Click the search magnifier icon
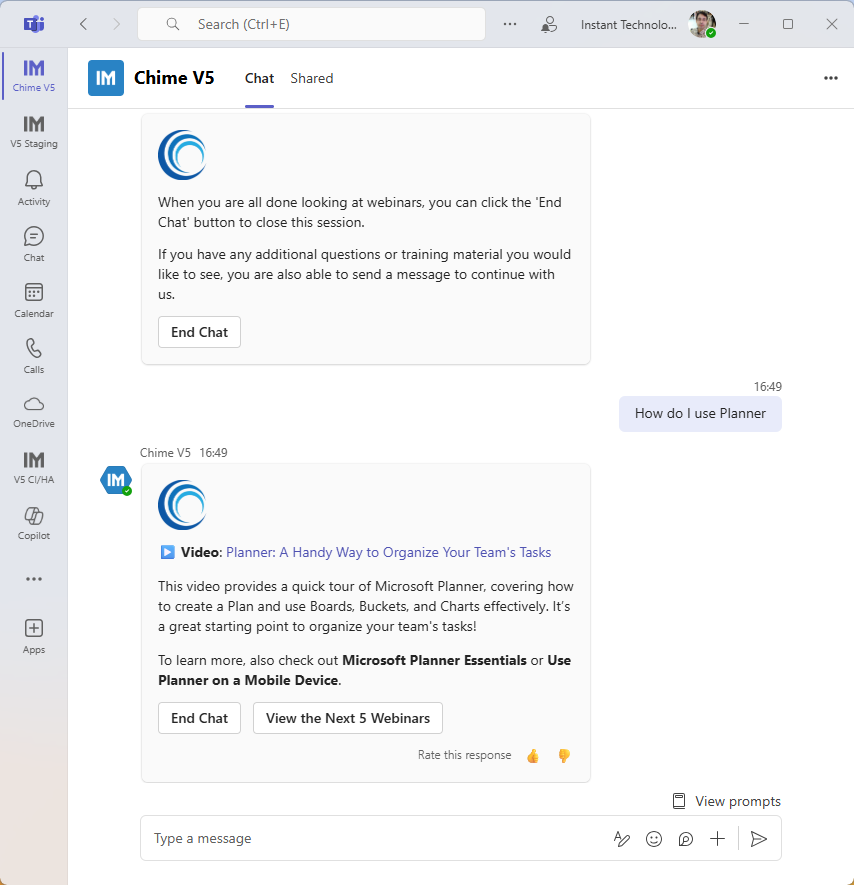854x885 pixels. click(173, 24)
